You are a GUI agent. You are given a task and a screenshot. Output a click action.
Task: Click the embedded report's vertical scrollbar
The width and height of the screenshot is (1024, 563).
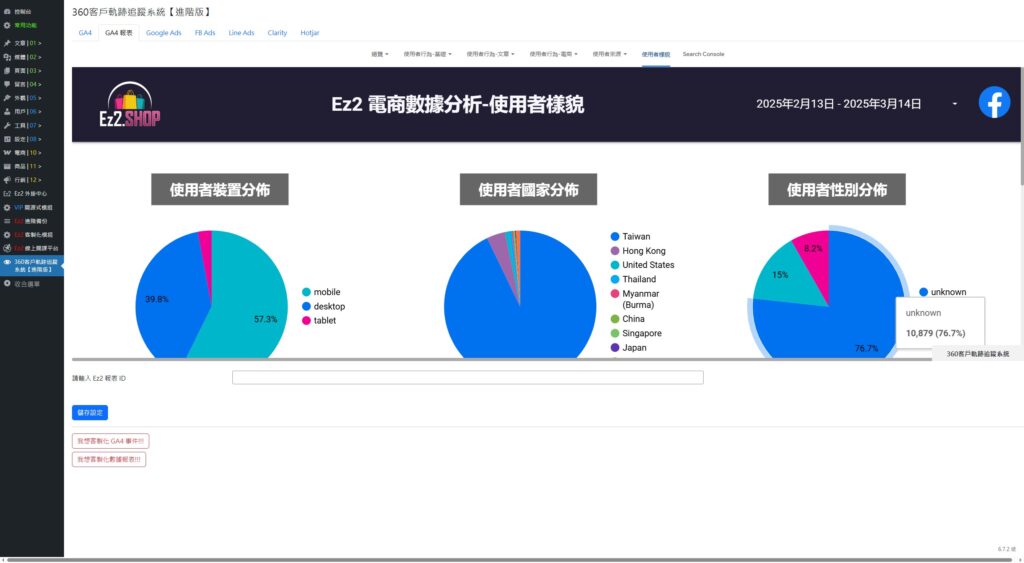1021,127
